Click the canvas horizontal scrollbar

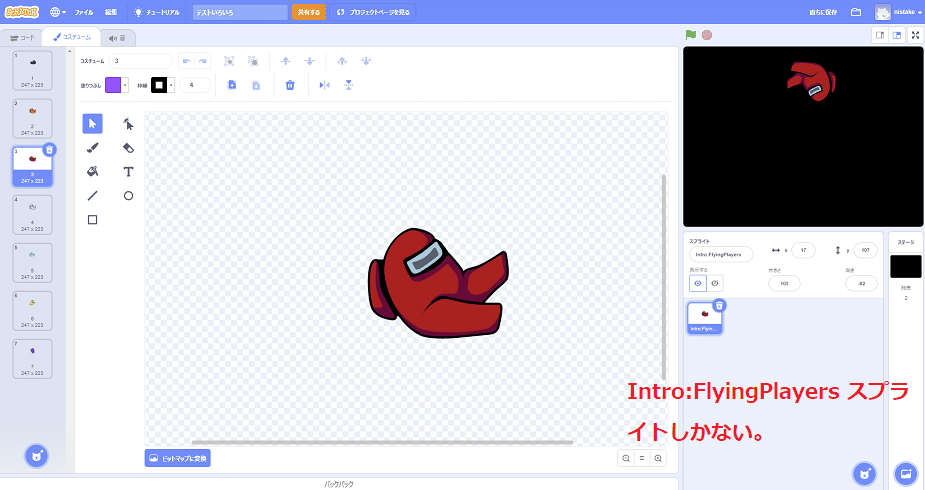[382, 442]
